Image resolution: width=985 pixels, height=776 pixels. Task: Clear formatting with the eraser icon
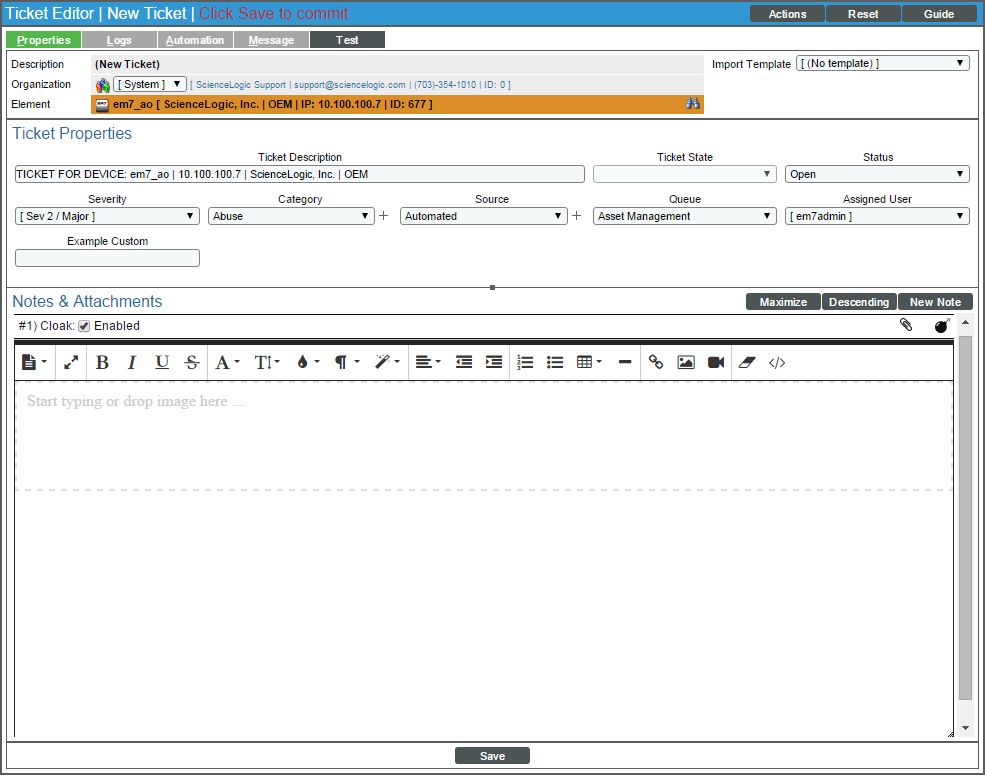tap(747, 362)
